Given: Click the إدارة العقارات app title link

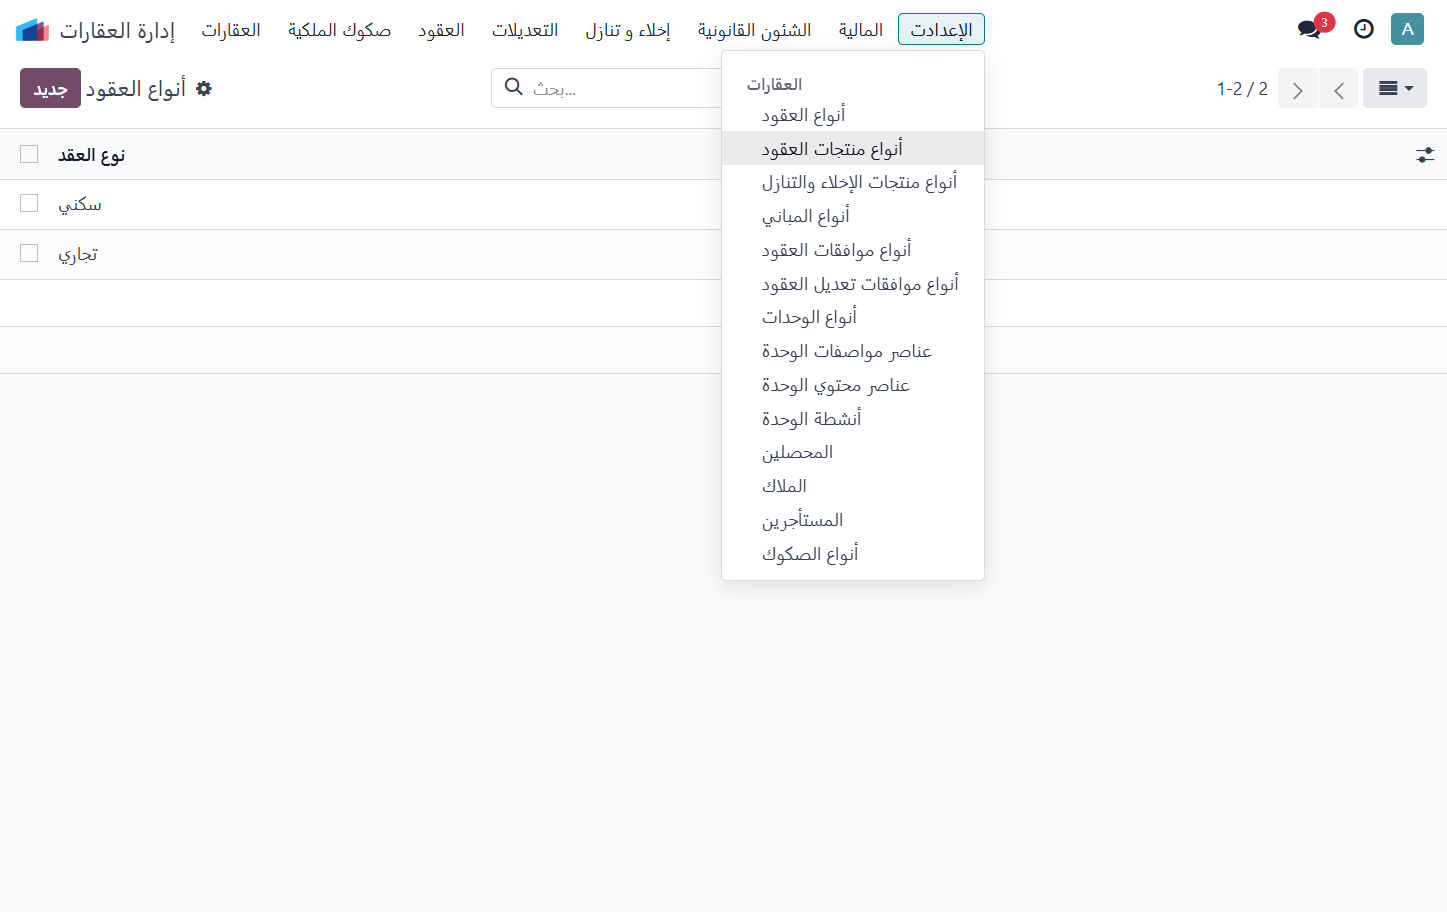Looking at the screenshot, I should point(117,30).
